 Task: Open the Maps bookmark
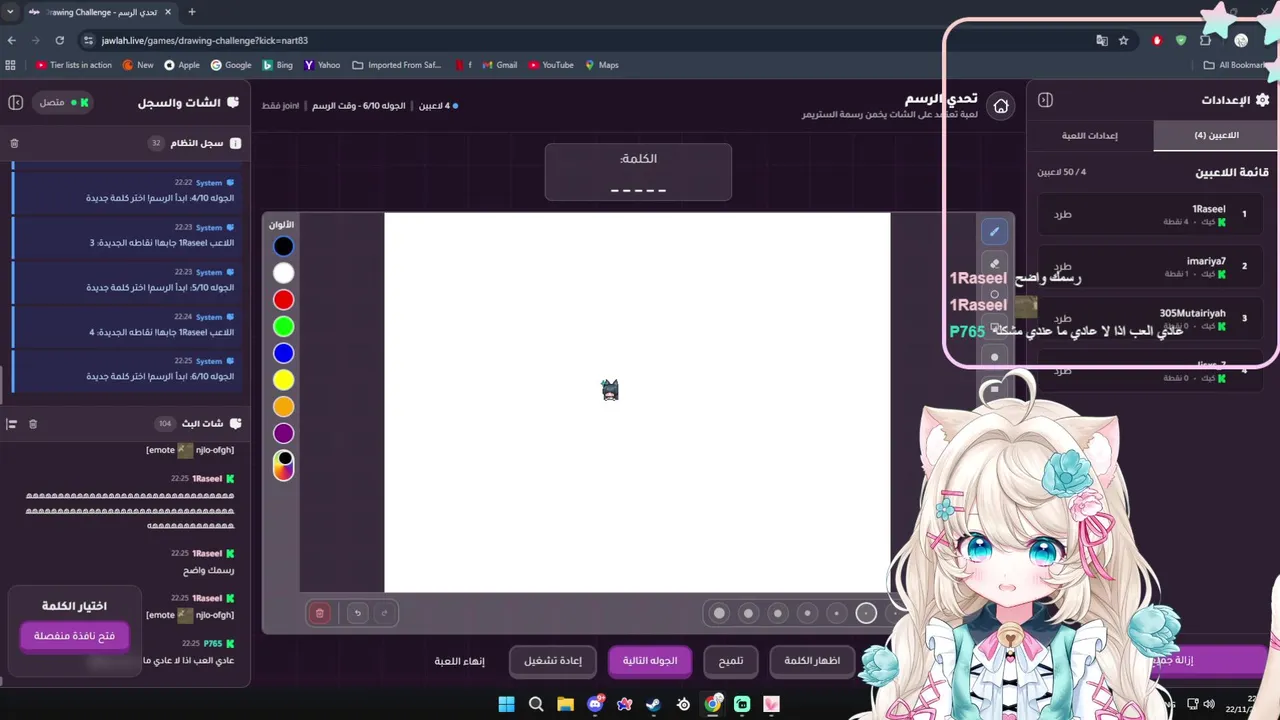tap(602, 65)
